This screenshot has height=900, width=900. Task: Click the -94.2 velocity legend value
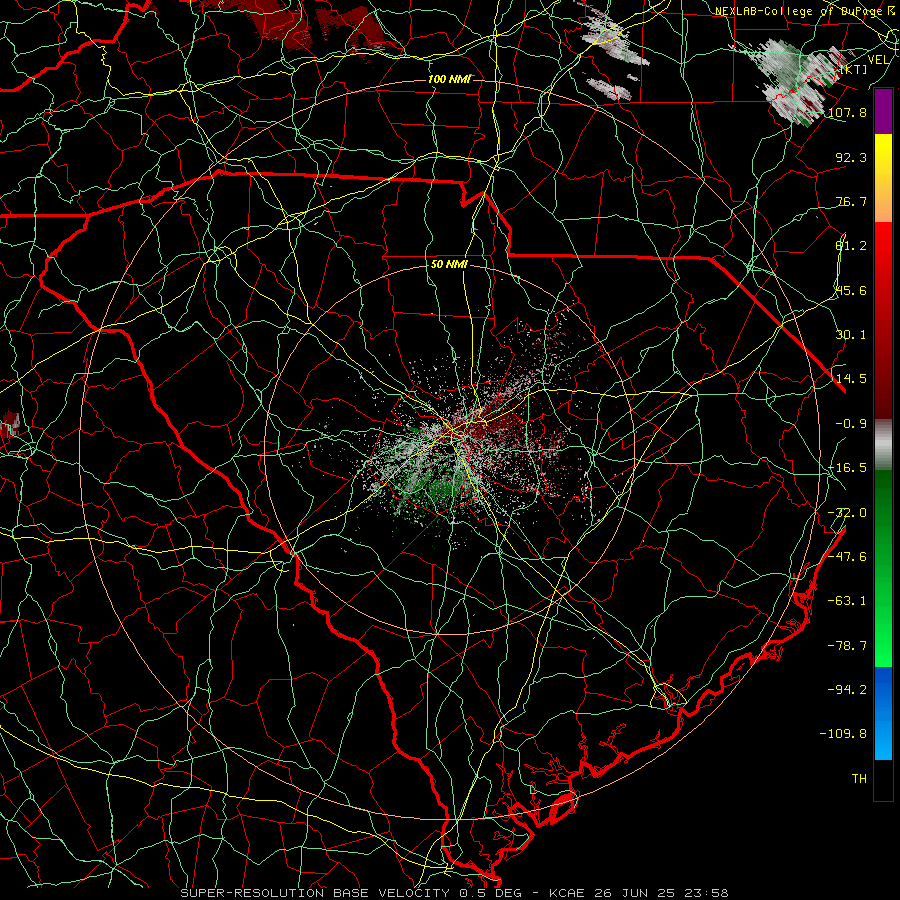[847, 689]
